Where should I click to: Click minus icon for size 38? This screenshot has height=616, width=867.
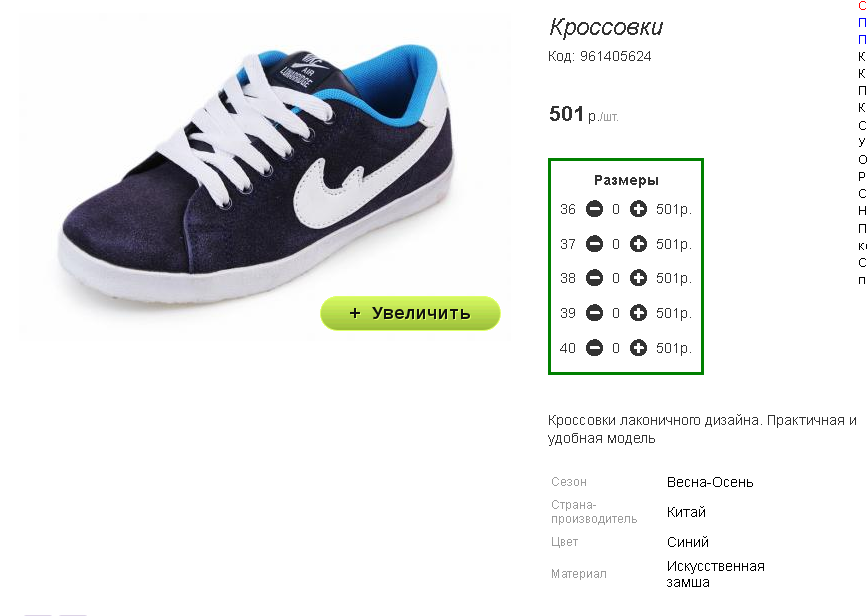tap(594, 278)
